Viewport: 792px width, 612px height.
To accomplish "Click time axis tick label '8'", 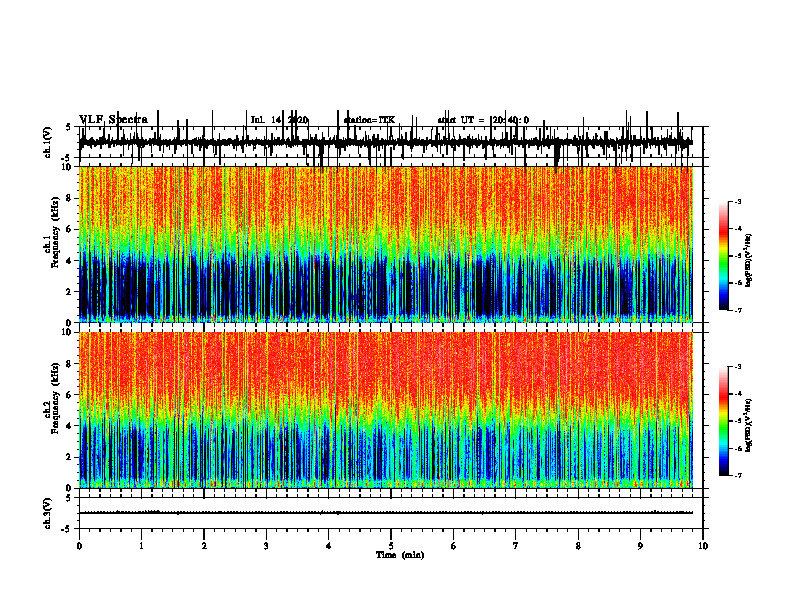I will pos(578,546).
